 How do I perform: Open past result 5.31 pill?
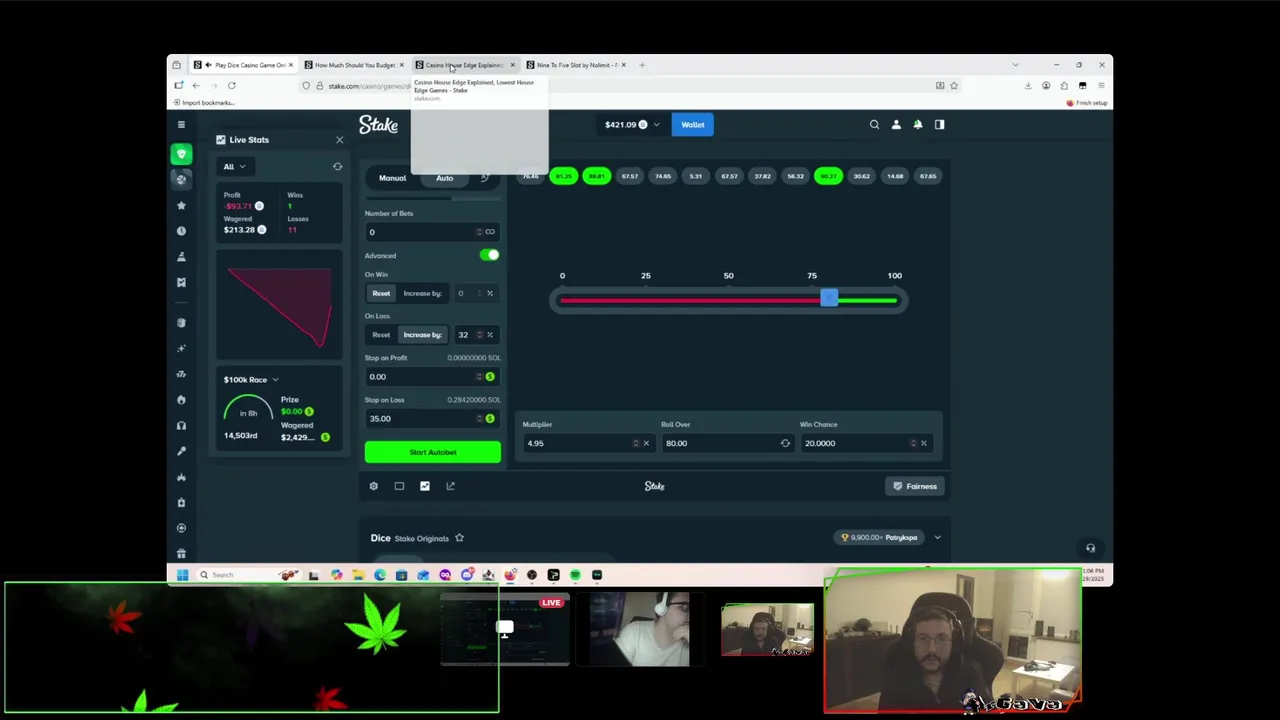coord(696,176)
